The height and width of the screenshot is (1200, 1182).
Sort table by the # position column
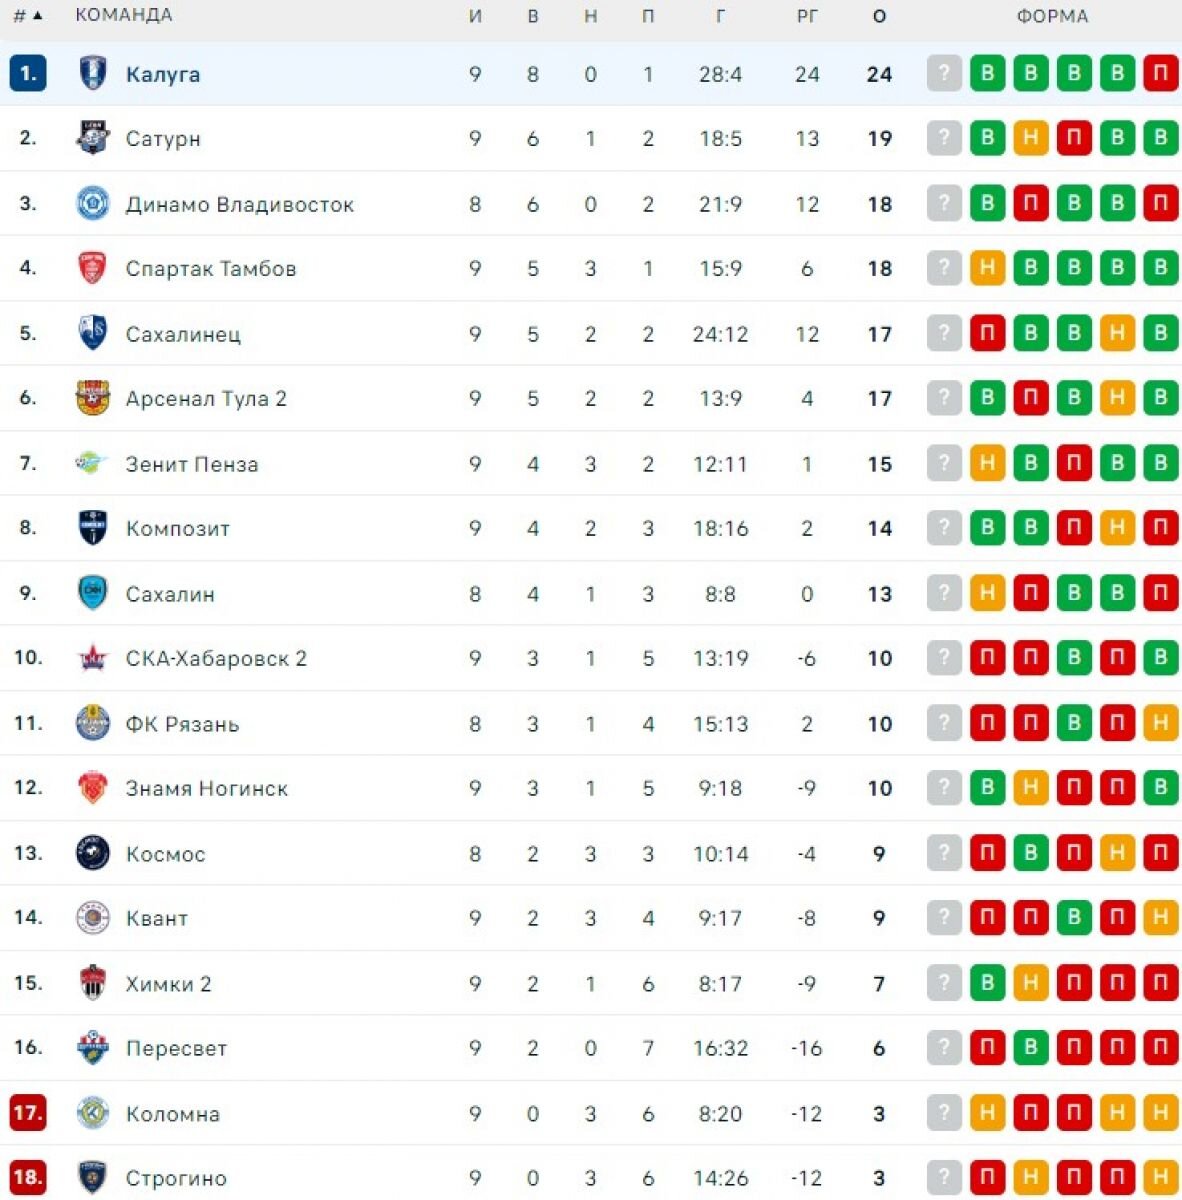(x=28, y=16)
